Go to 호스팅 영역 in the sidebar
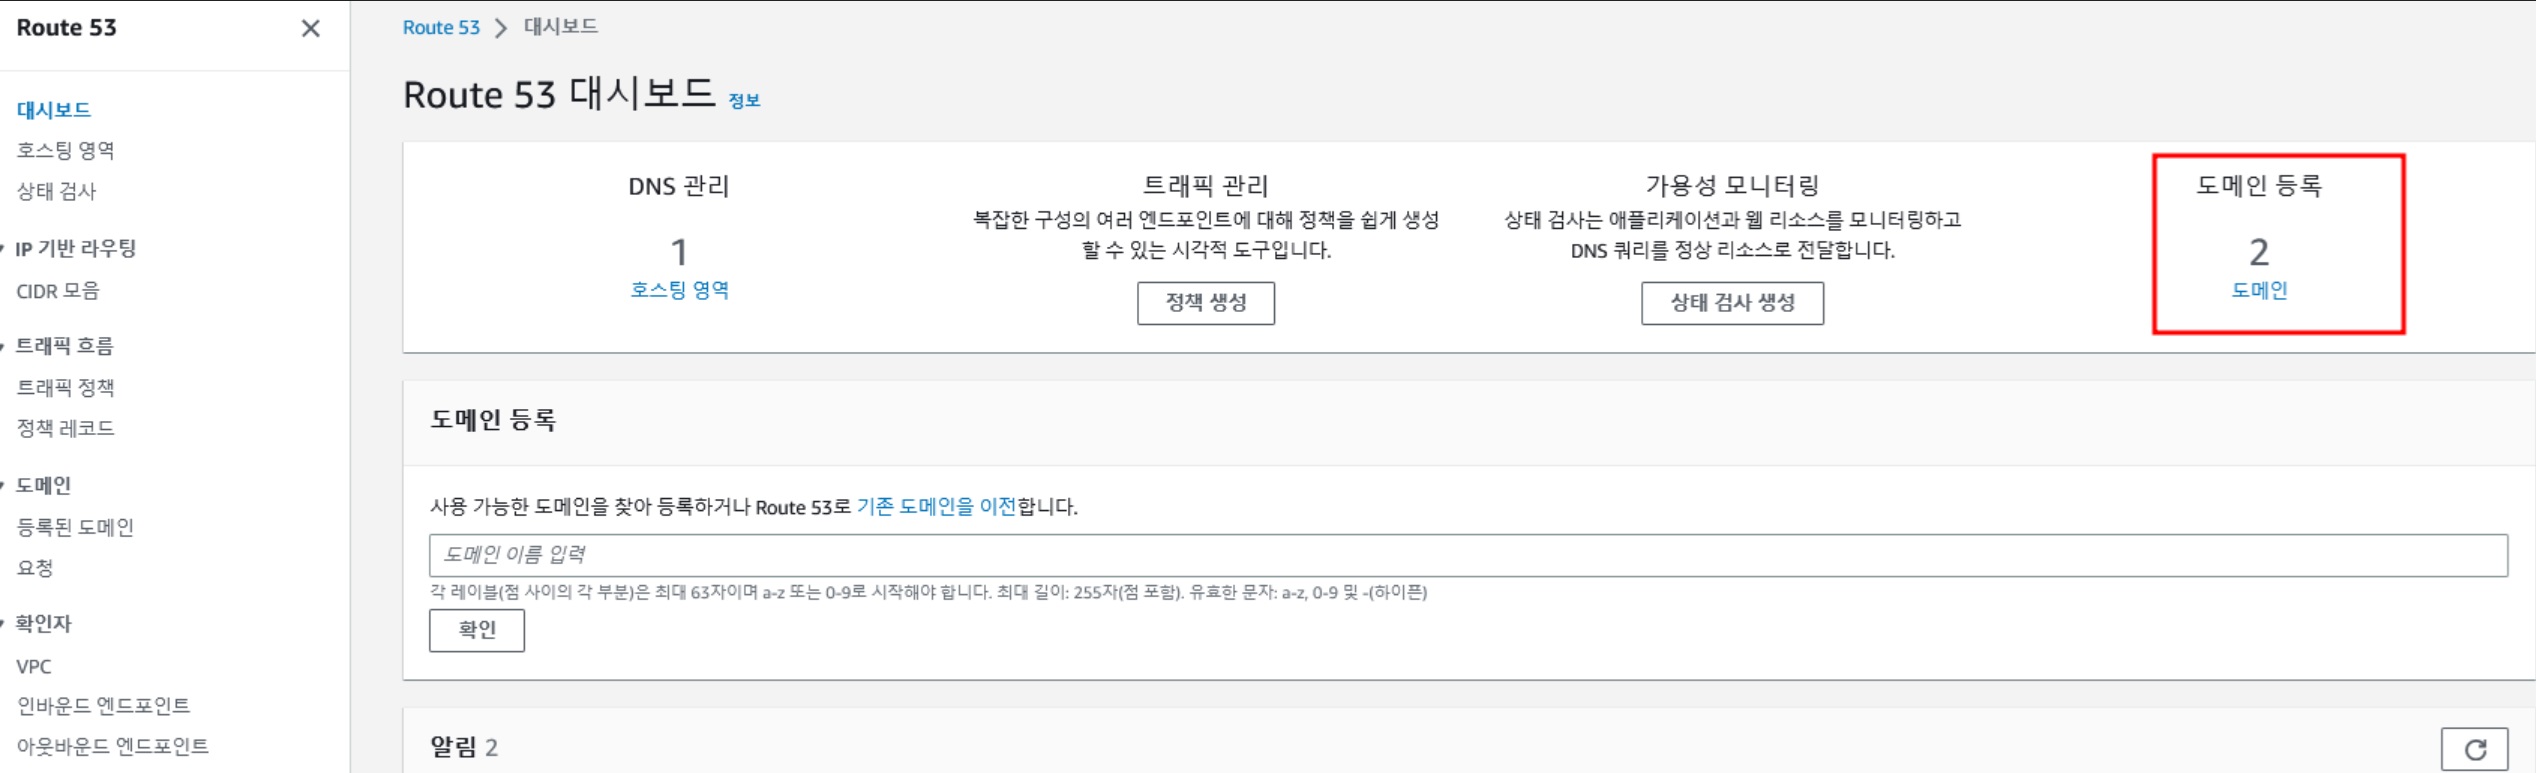The image size is (2536, 773). (x=66, y=150)
